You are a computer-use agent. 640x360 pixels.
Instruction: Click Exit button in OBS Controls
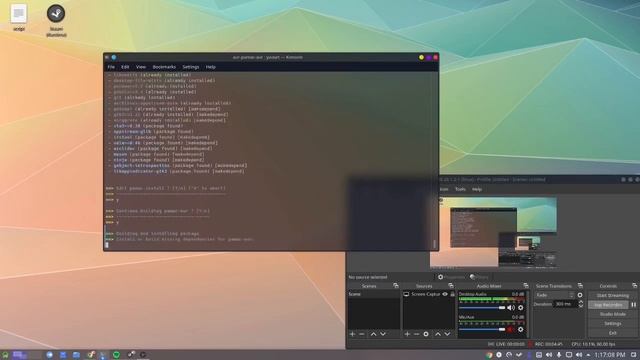(x=612, y=333)
